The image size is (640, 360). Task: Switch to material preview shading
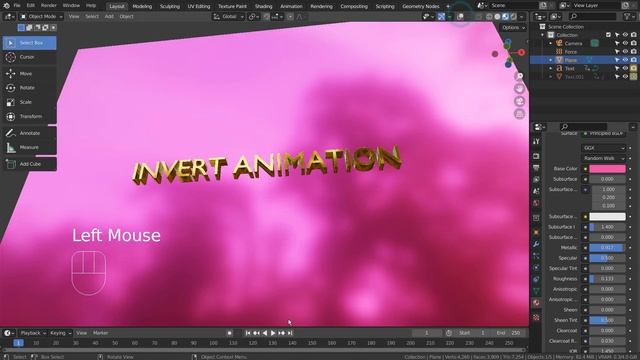505,17
